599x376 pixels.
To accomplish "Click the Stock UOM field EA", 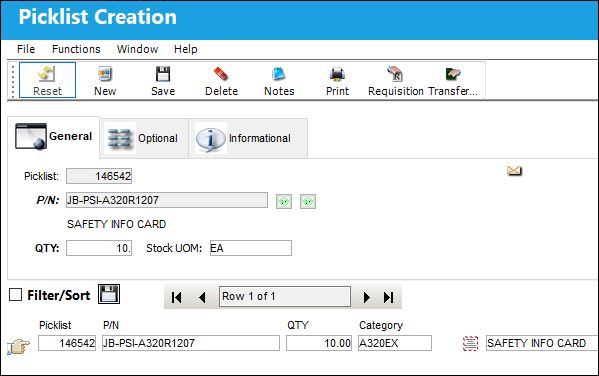I will click(251, 248).
